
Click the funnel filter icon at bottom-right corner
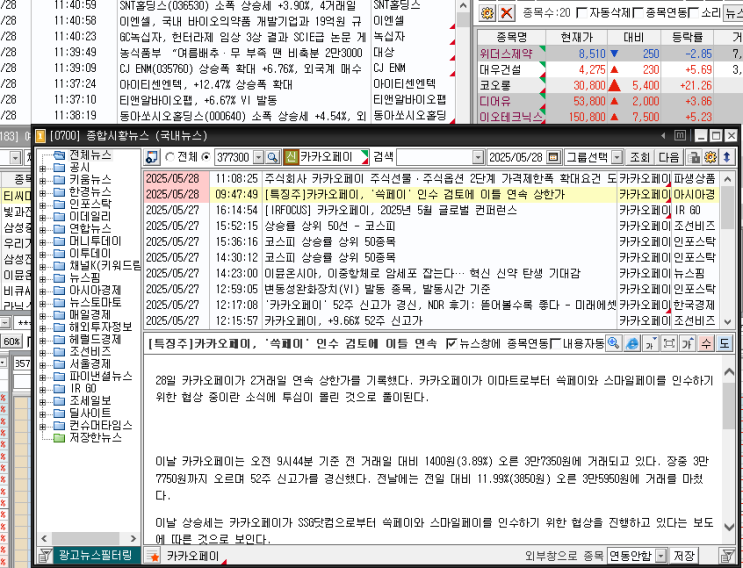coord(727,555)
